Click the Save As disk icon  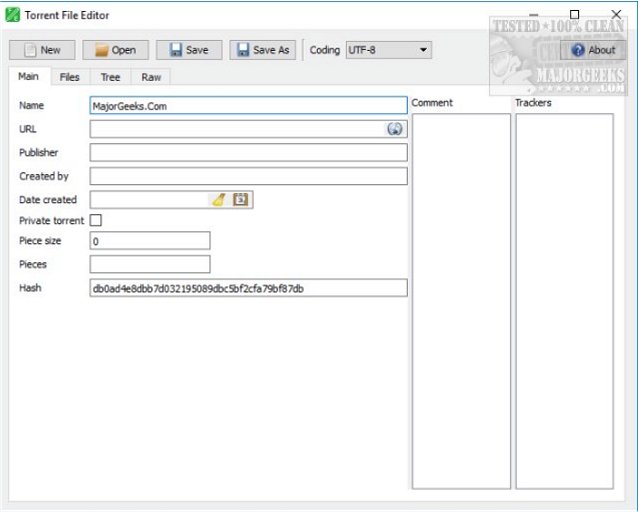point(243,50)
